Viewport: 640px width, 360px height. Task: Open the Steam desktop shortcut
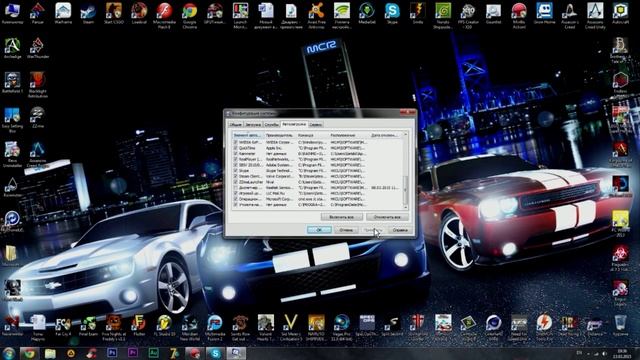(88, 13)
